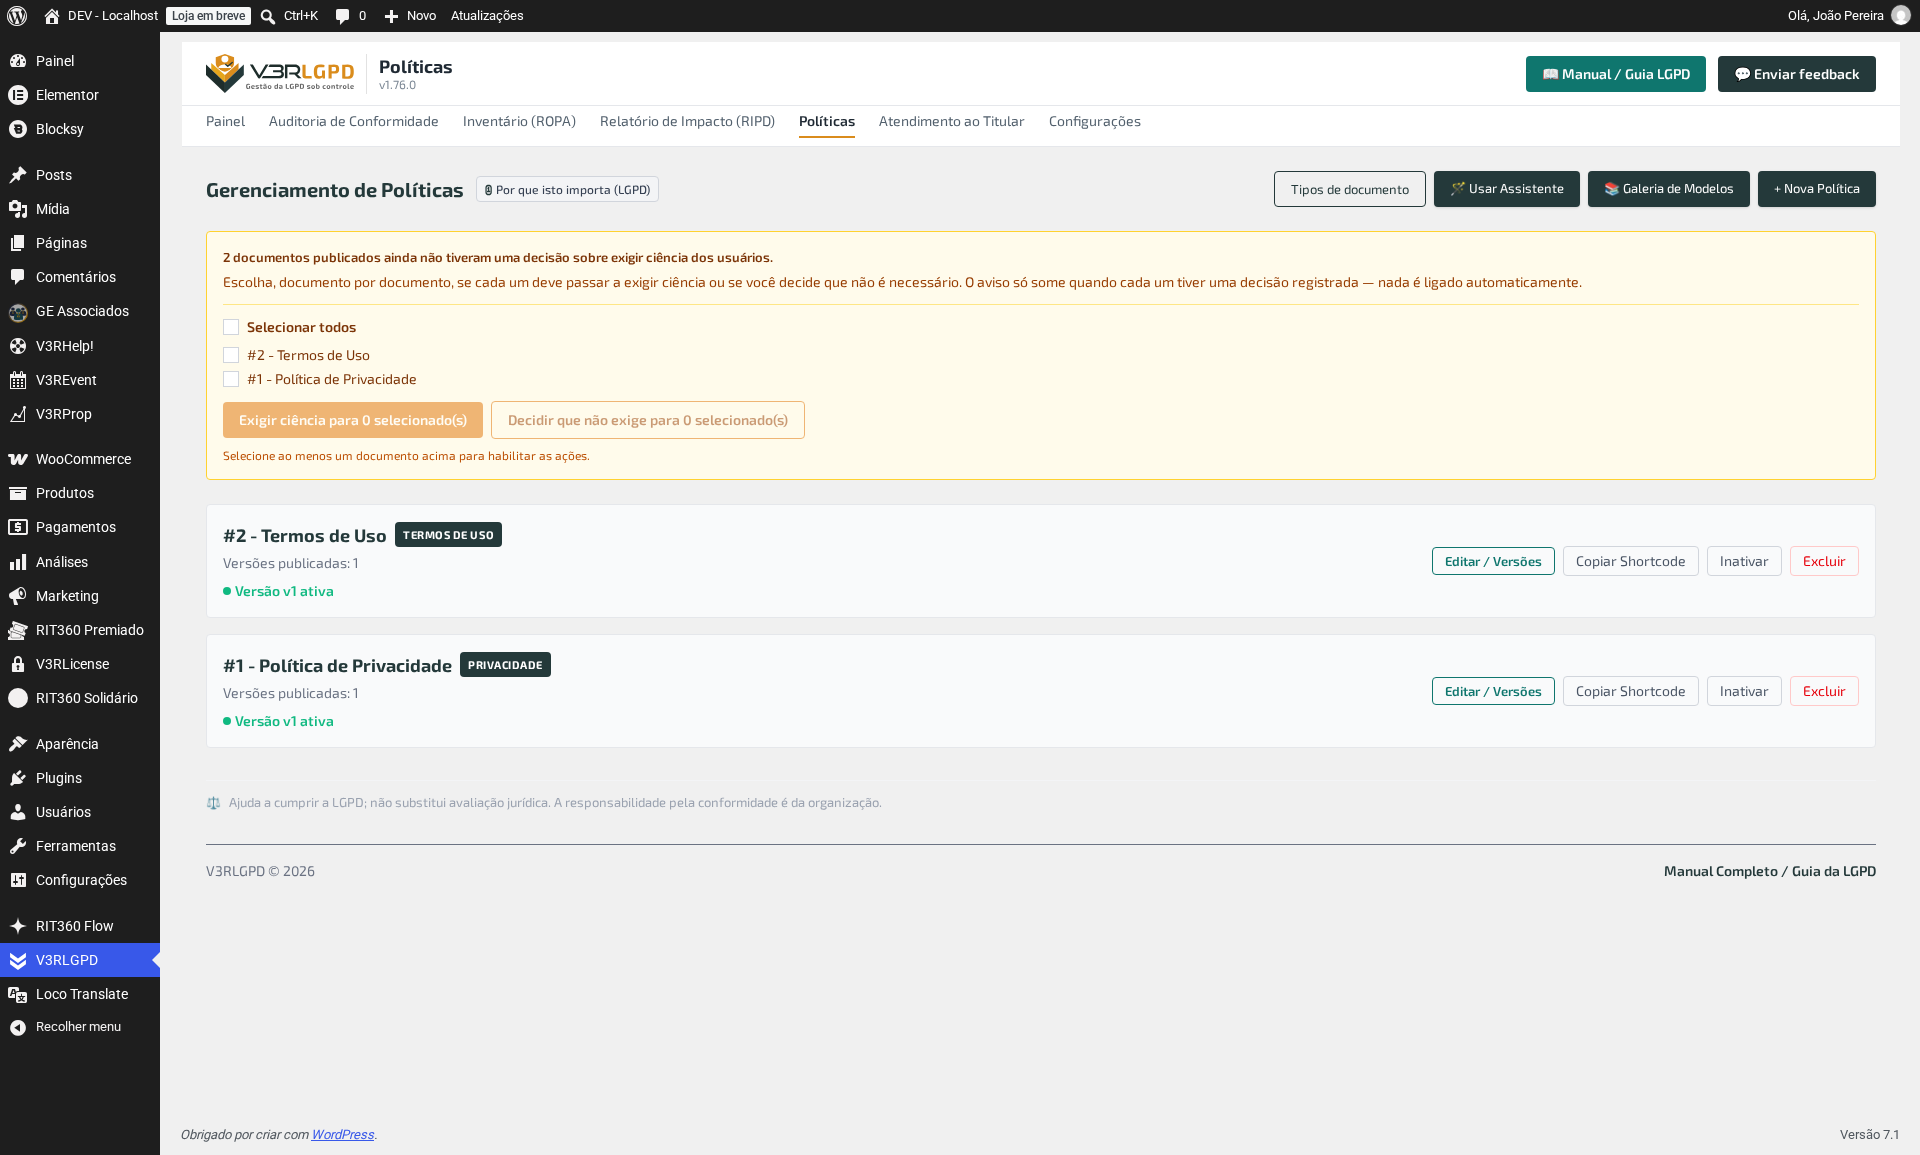Click the Ctrl+K search magnifier icon
1920x1155 pixels.
pyautogui.click(x=268, y=16)
